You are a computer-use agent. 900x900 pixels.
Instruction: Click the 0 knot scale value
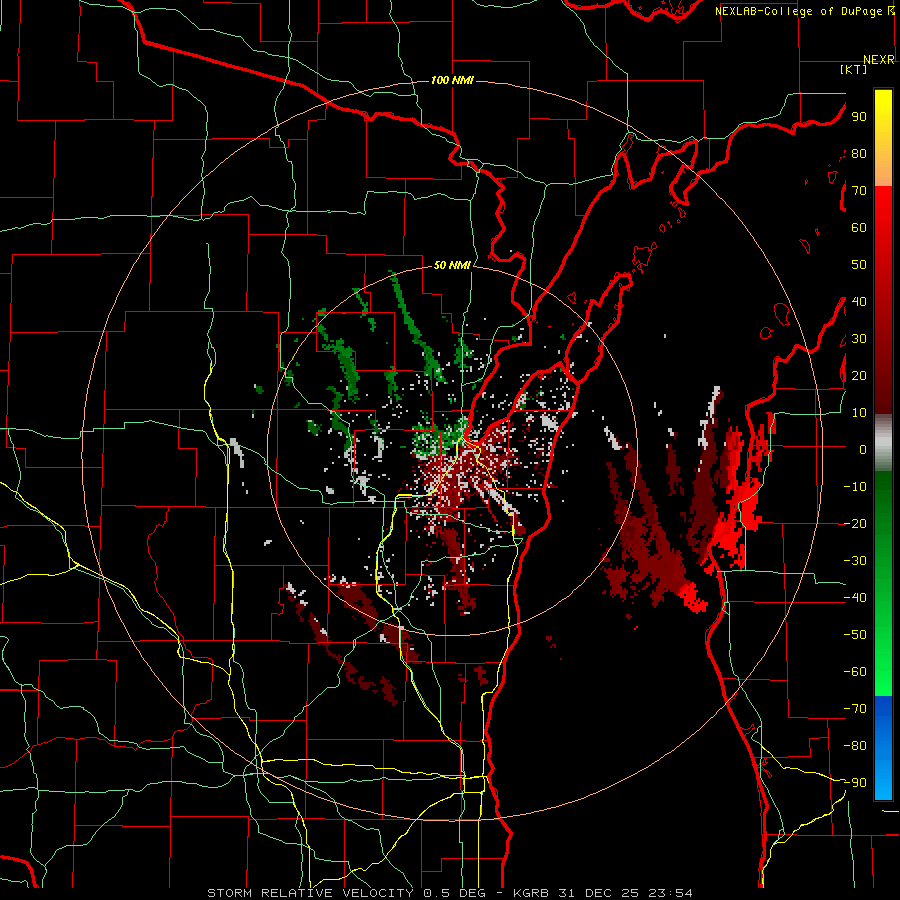coord(863,450)
